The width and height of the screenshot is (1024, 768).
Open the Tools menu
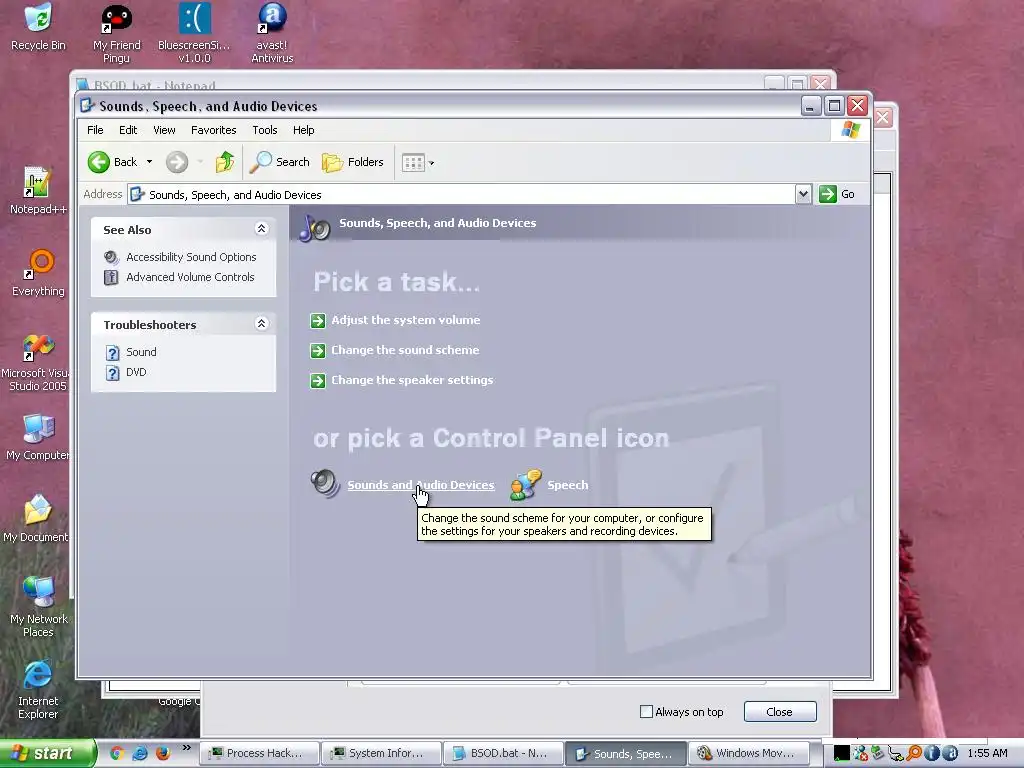click(265, 130)
